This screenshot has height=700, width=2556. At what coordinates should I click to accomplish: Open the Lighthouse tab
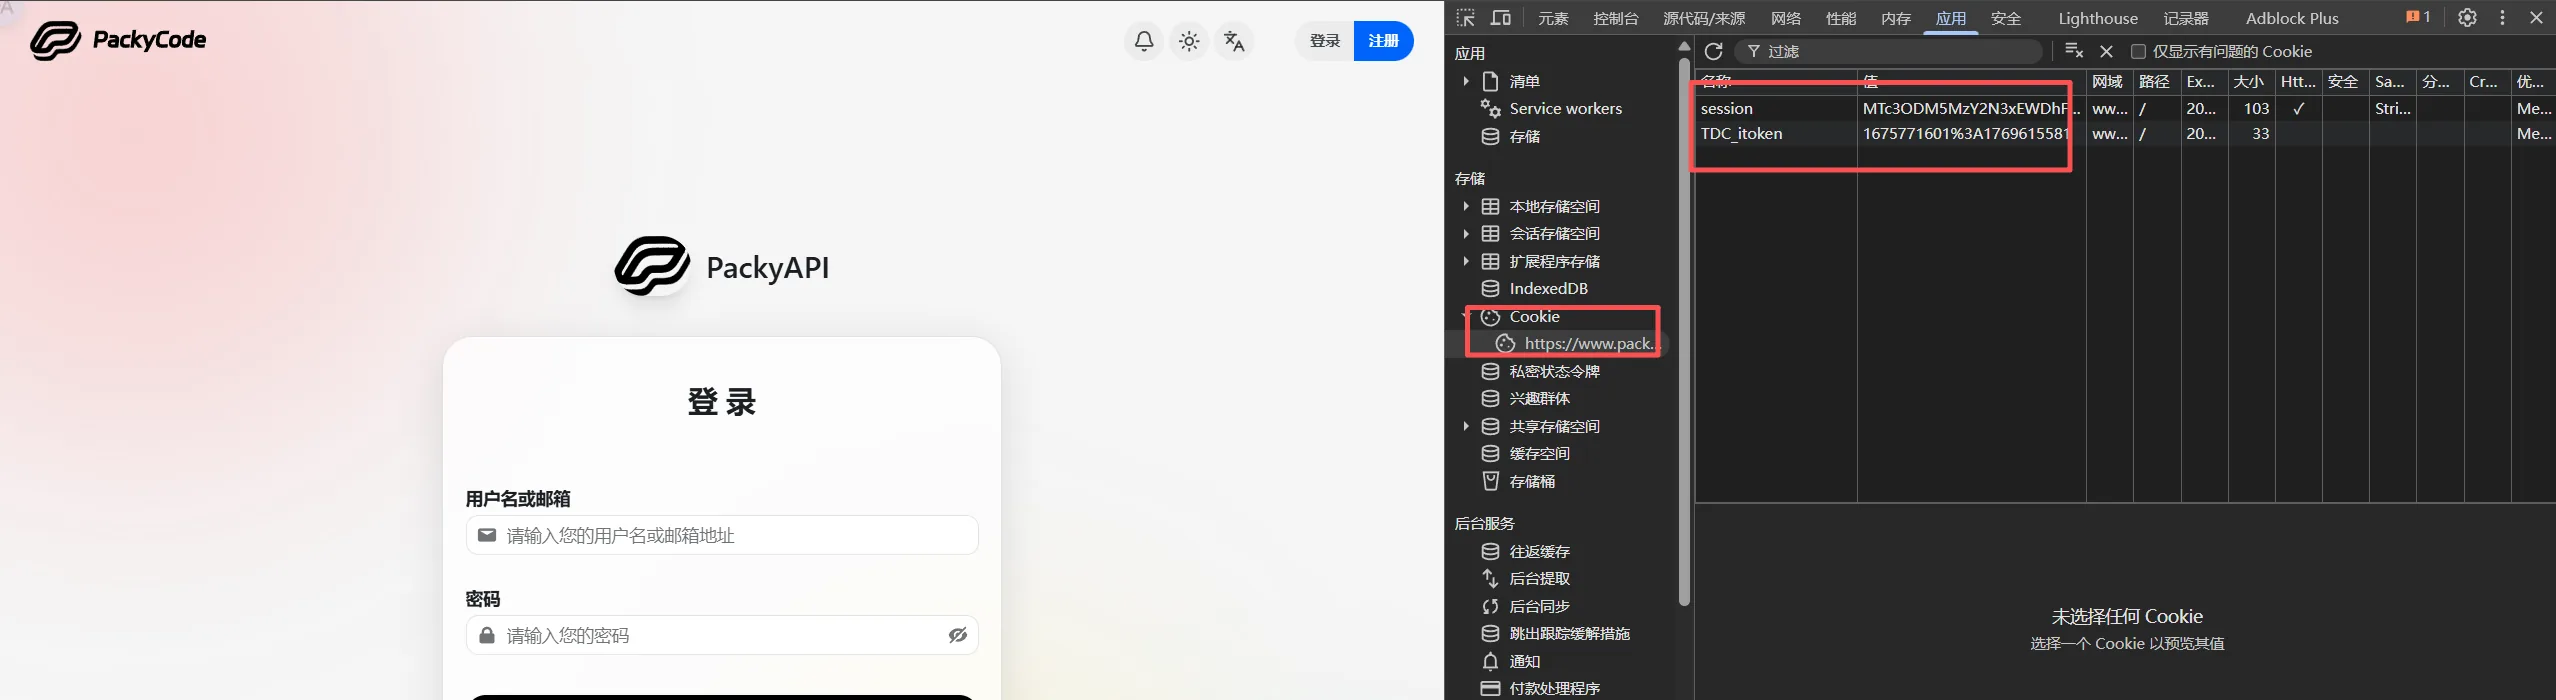click(2097, 18)
